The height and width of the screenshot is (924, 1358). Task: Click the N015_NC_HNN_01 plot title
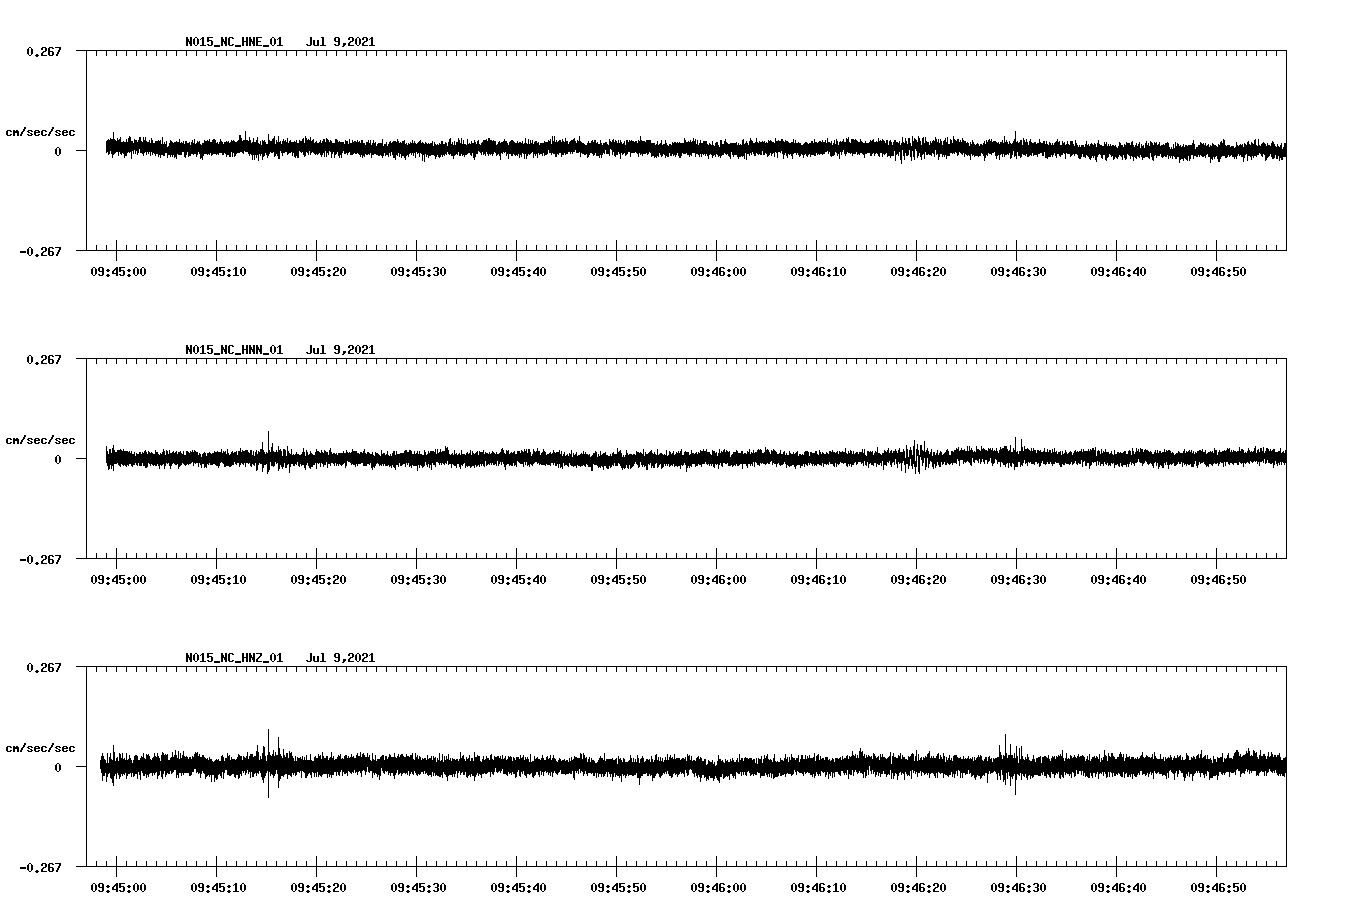tap(234, 350)
